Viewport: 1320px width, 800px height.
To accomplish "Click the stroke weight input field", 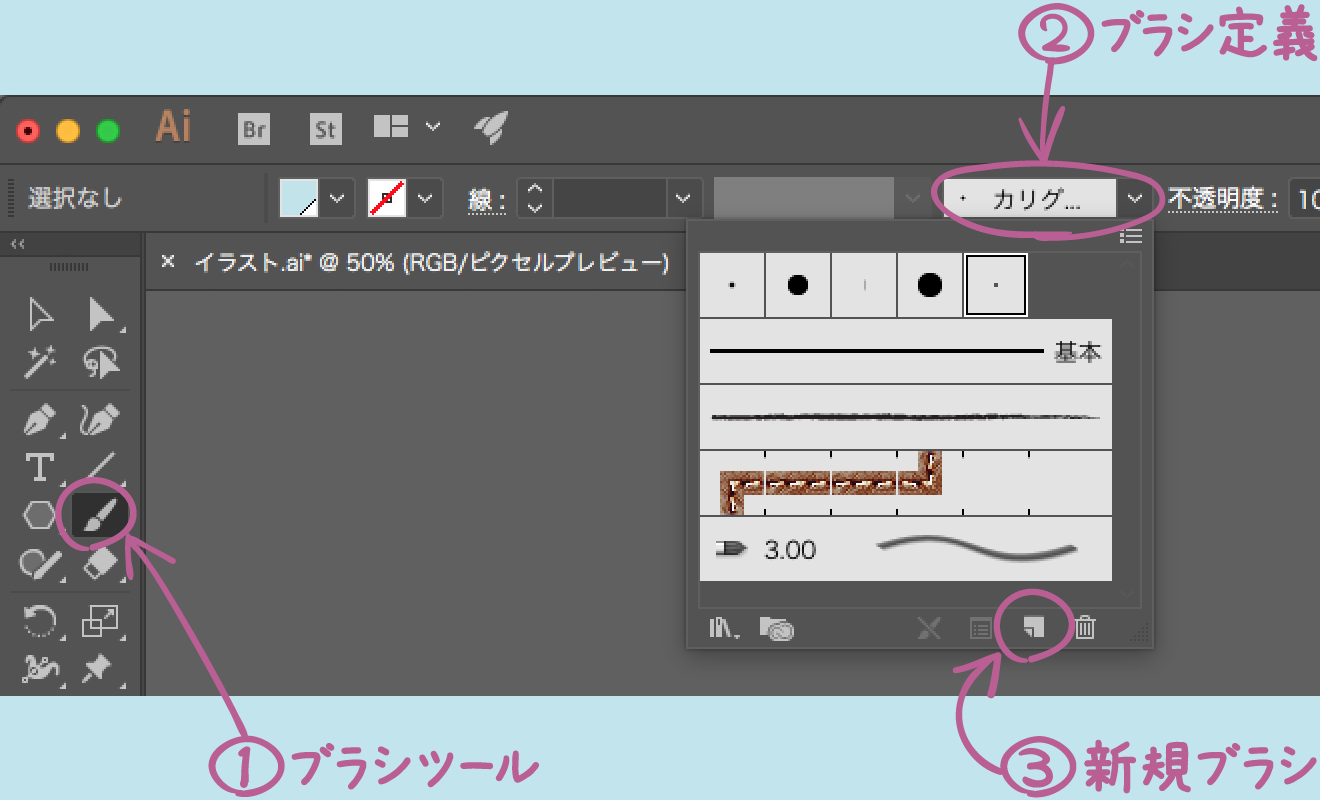I will [609, 197].
